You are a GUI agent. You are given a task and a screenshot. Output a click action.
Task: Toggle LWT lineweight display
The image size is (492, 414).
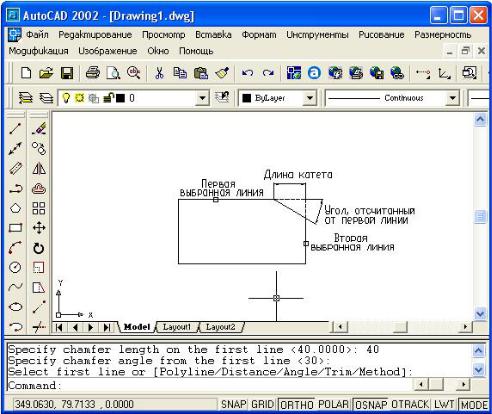[444, 404]
